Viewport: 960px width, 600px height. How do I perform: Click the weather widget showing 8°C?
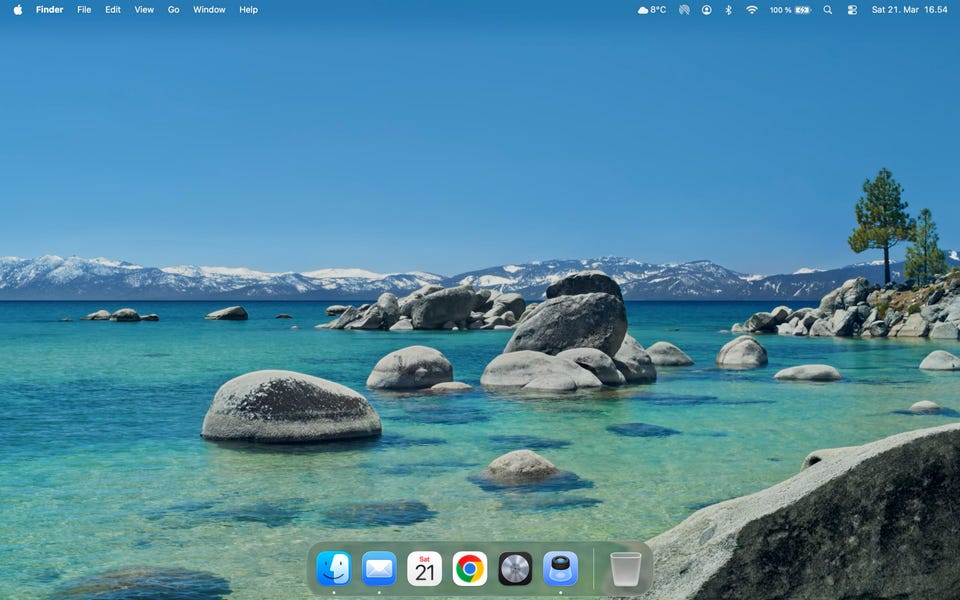coord(652,10)
